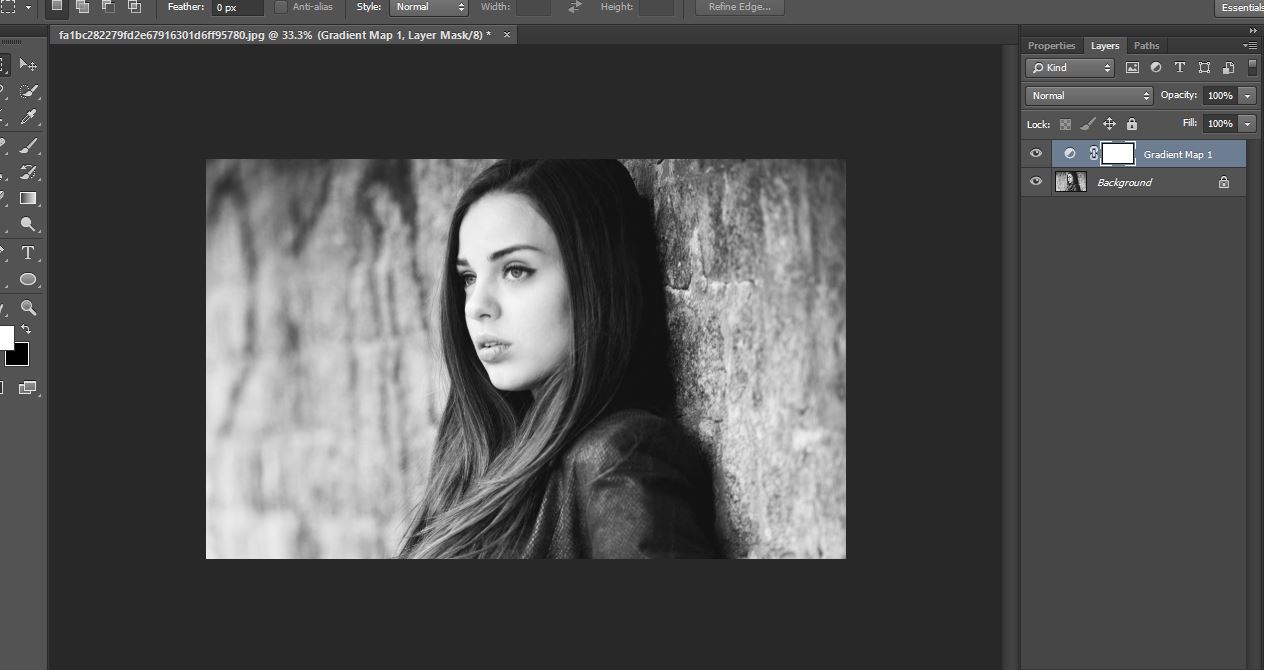Image resolution: width=1264 pixels, height=670 pixels.
Task: Click the black background color swatch
Action: click(x=18, y=355)
